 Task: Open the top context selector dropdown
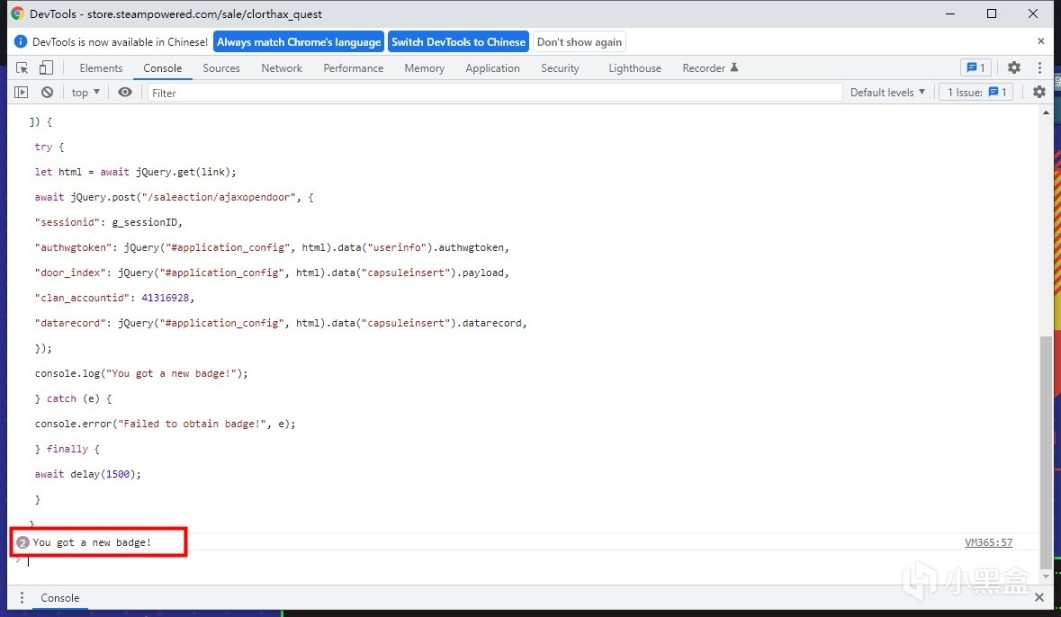[85, 93]
